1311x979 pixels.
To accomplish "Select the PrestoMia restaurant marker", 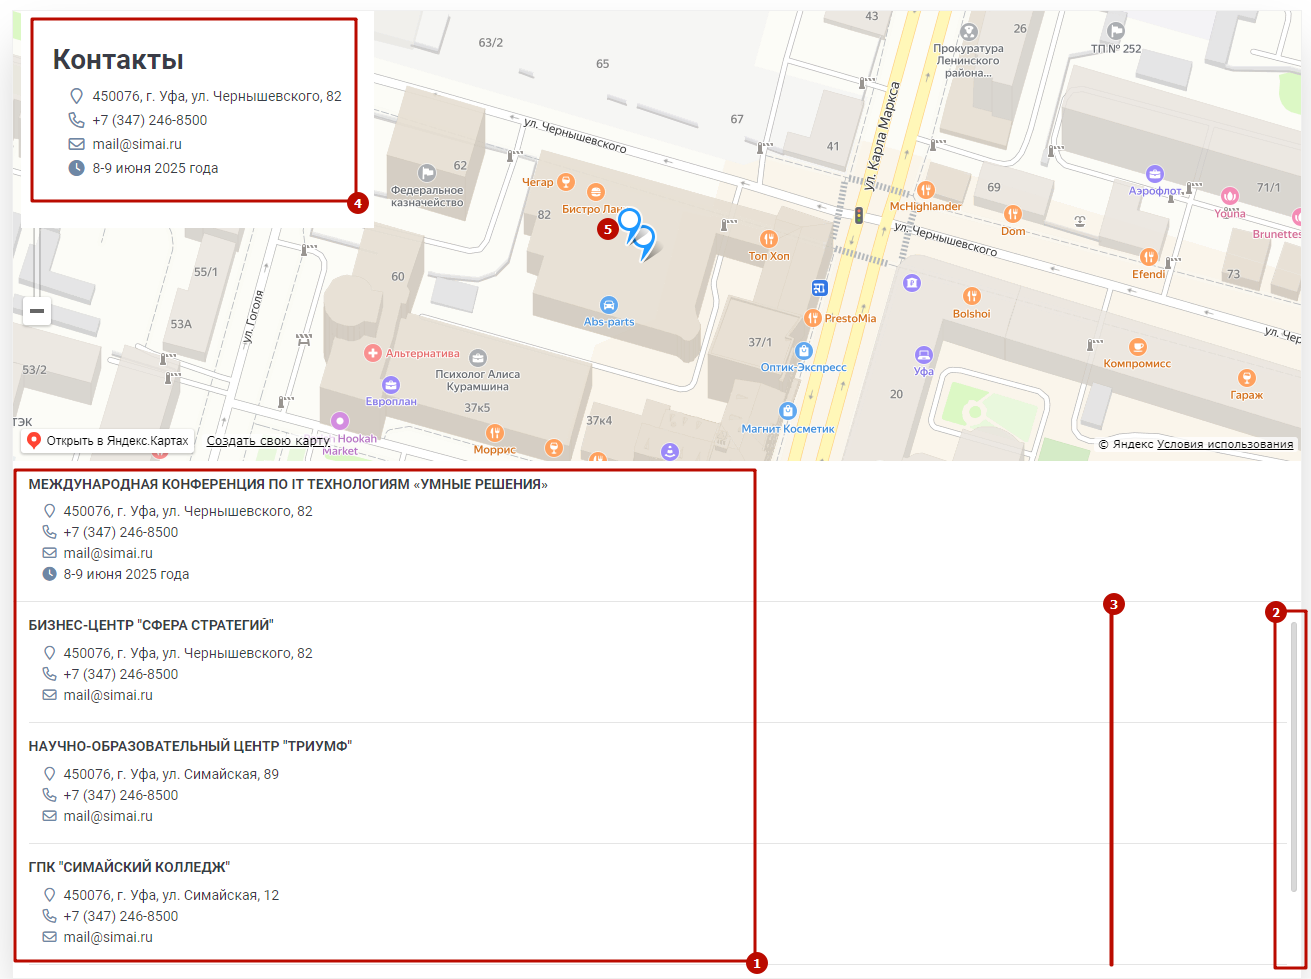I will 813,318.
